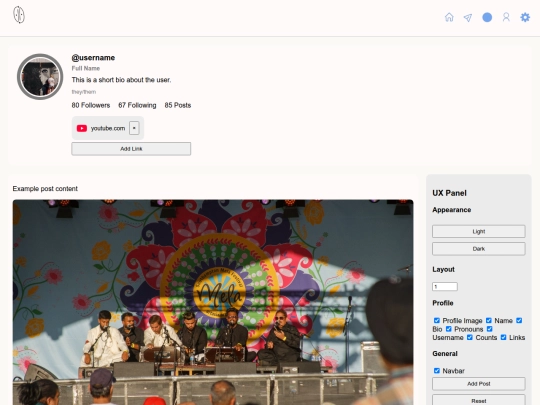Toggle the Profile Image checkbox
This screenshot has height=405, width=540.
tap(437, 321)
